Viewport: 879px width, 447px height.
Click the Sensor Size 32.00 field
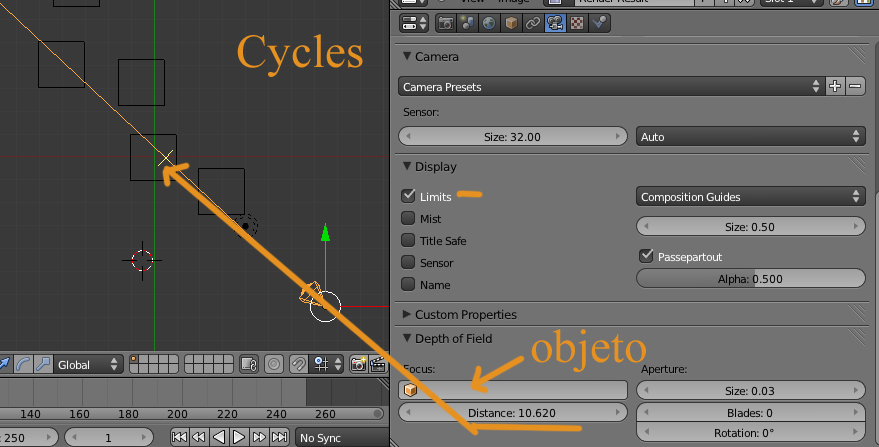point(512,136)
